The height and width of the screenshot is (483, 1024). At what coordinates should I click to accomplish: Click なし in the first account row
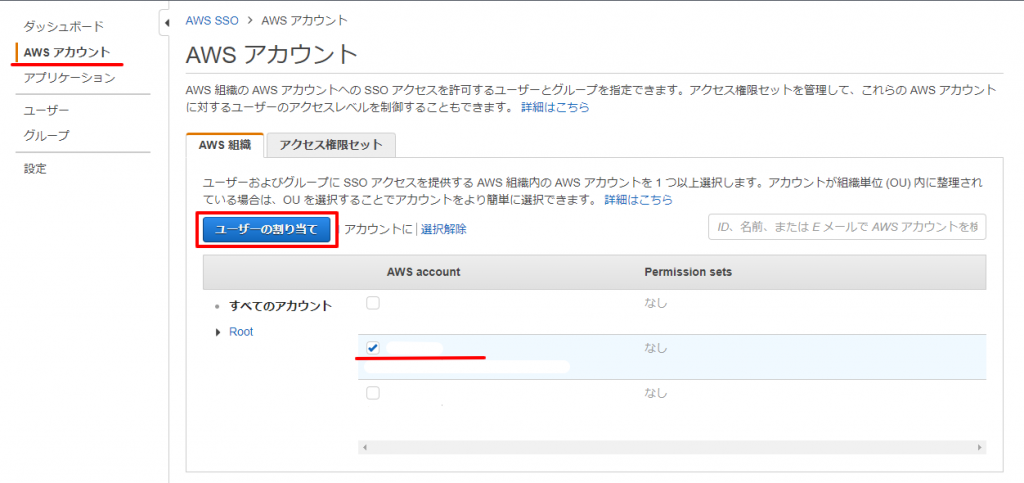point(656,303)
